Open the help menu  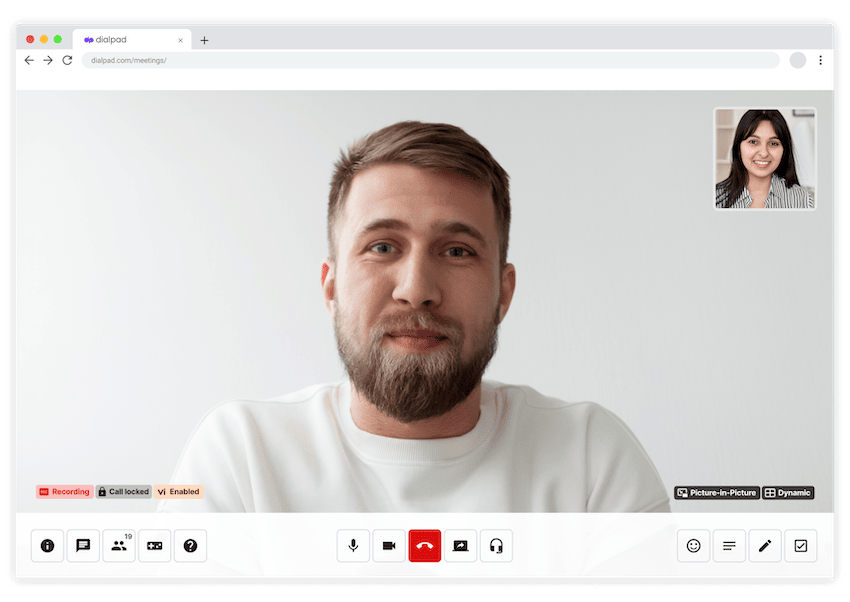click(x=190, y=545)
